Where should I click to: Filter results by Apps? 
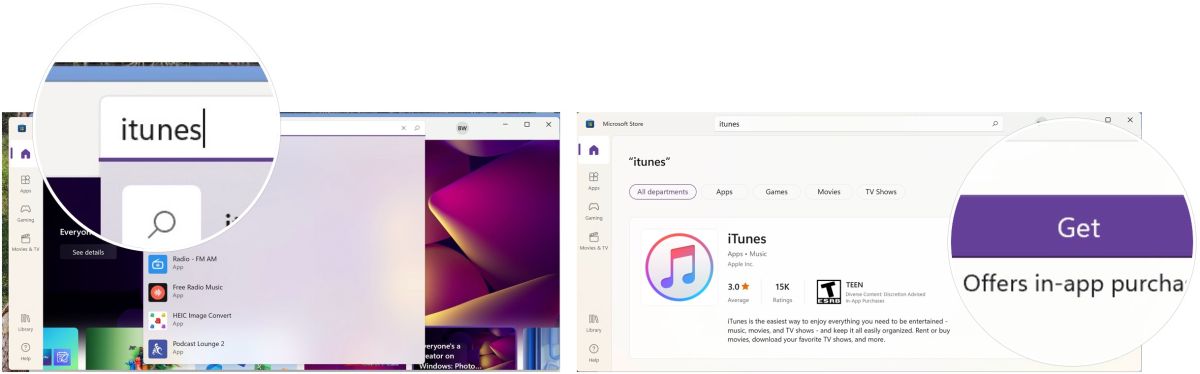tap(725, 191)
